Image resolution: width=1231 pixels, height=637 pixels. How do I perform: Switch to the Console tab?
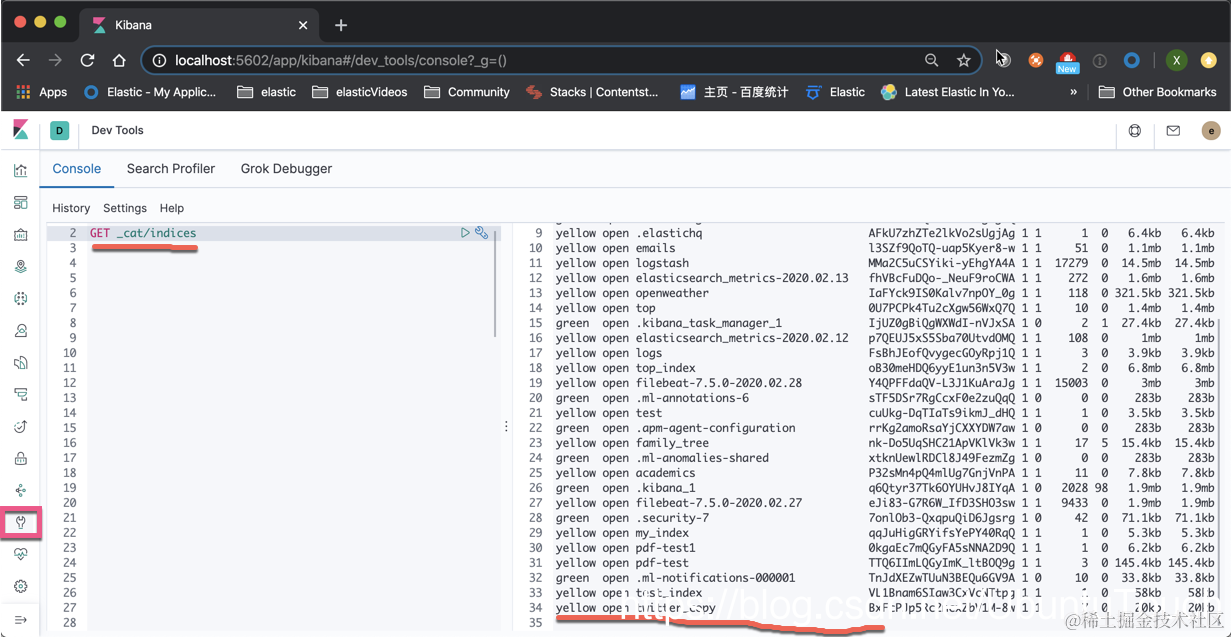click(77, 168)
